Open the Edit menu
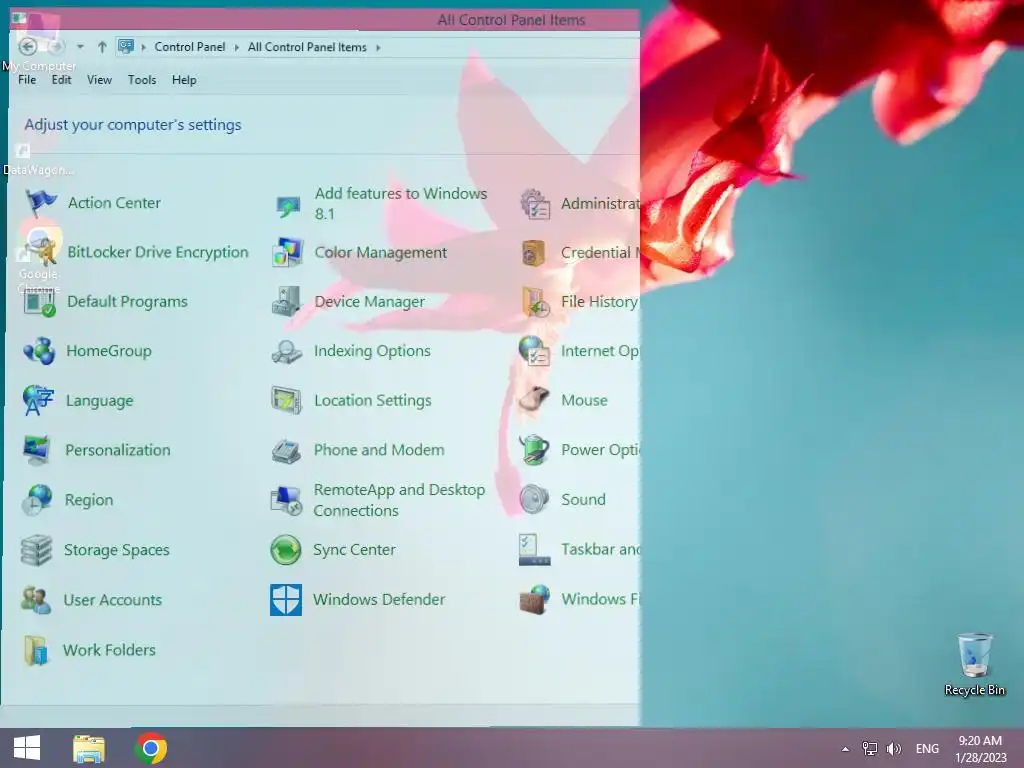Screen dimensions: 1024x768 (61, 80)
